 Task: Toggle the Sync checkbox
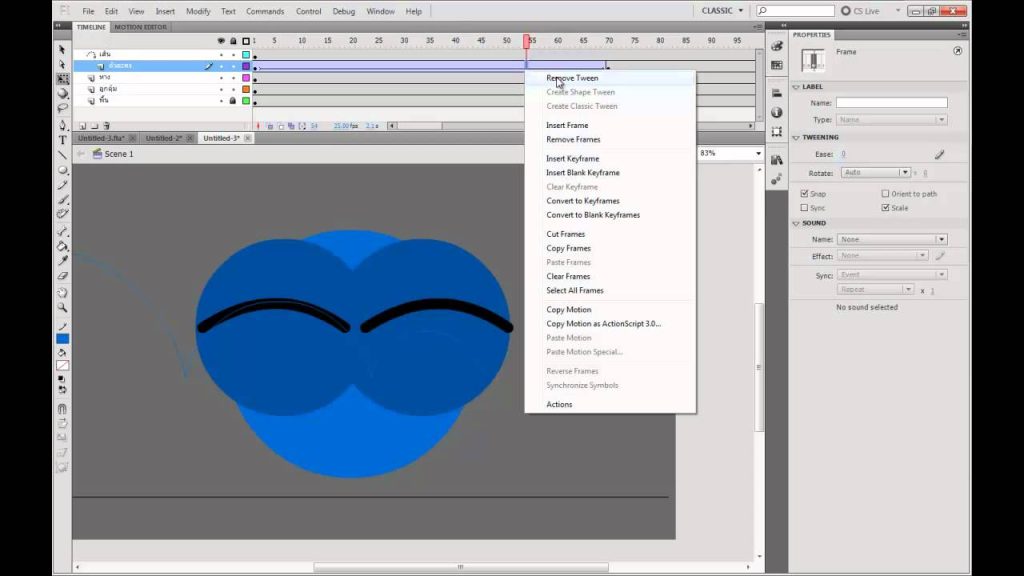(x=804, y=208)
